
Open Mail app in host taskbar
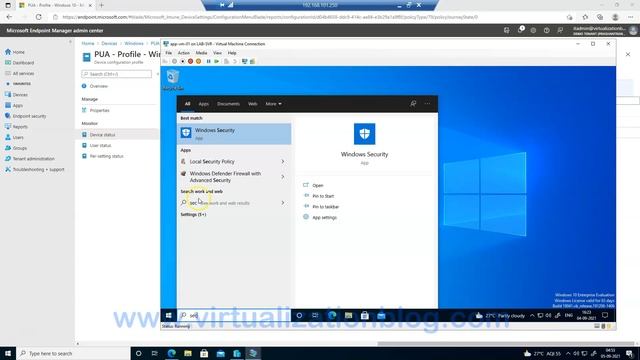coord(221,353)
